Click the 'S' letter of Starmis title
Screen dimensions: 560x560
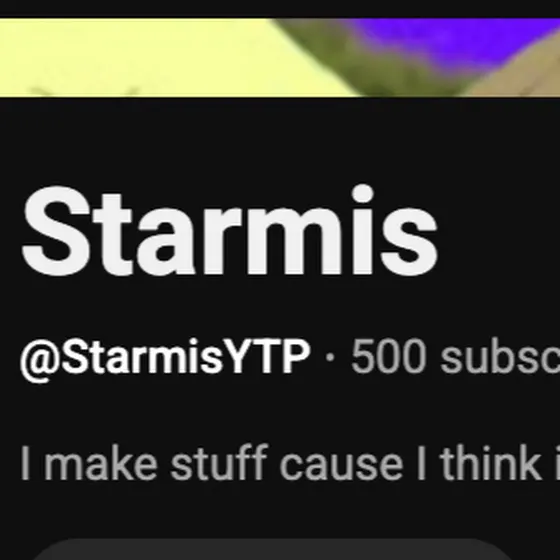(x=56, y=231)
